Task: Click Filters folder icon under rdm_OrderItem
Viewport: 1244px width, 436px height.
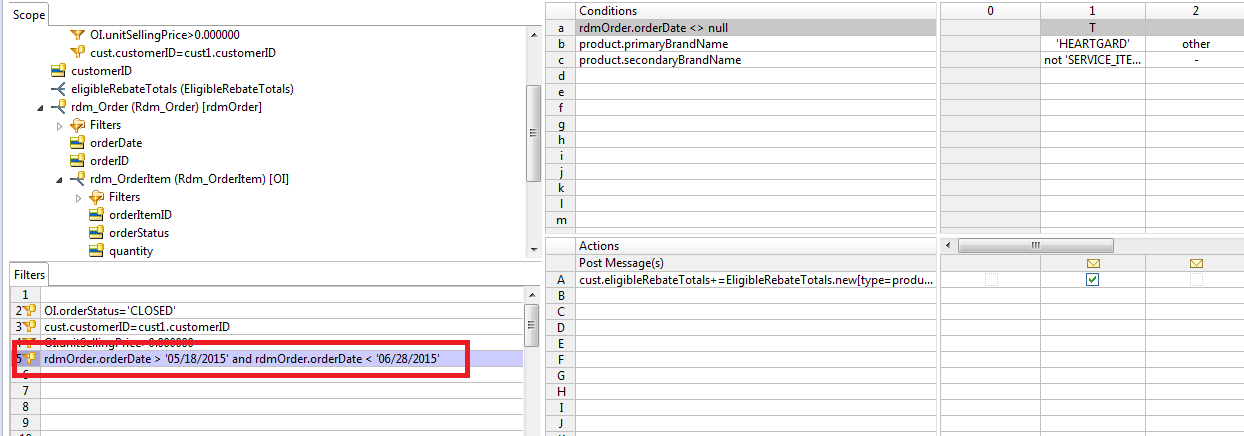Action: tap(96, 197)
